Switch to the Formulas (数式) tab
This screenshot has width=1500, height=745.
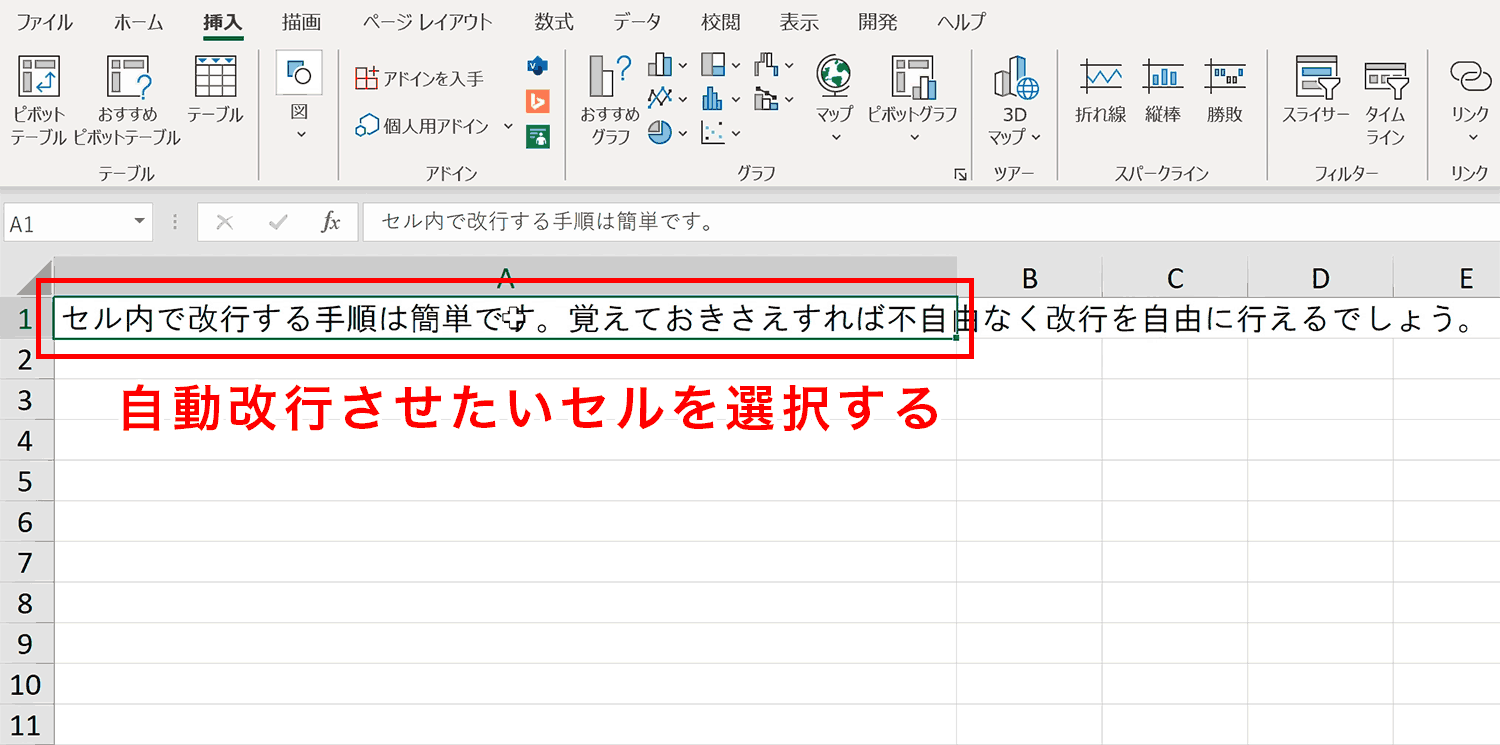(553, 22)
